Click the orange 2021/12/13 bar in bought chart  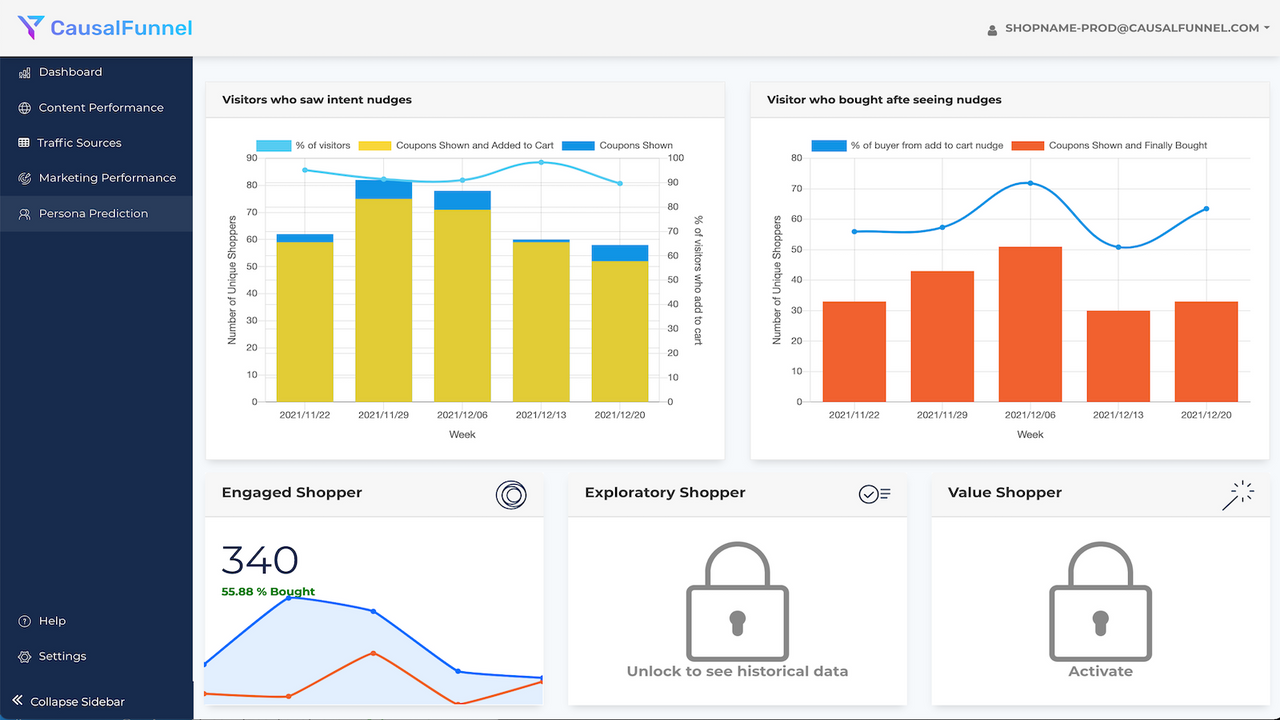pyautogui.click(x=1117, y=356)
